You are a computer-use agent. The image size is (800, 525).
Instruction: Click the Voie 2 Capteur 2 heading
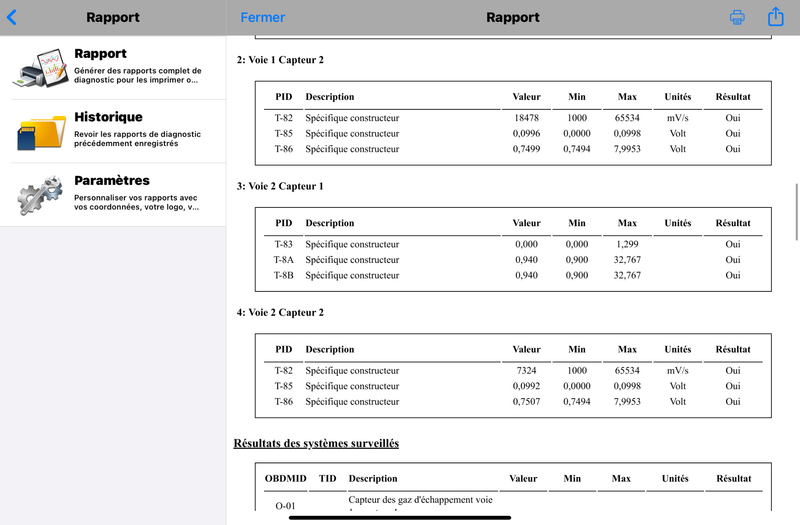pyautogui.click(x=280, y=313)
